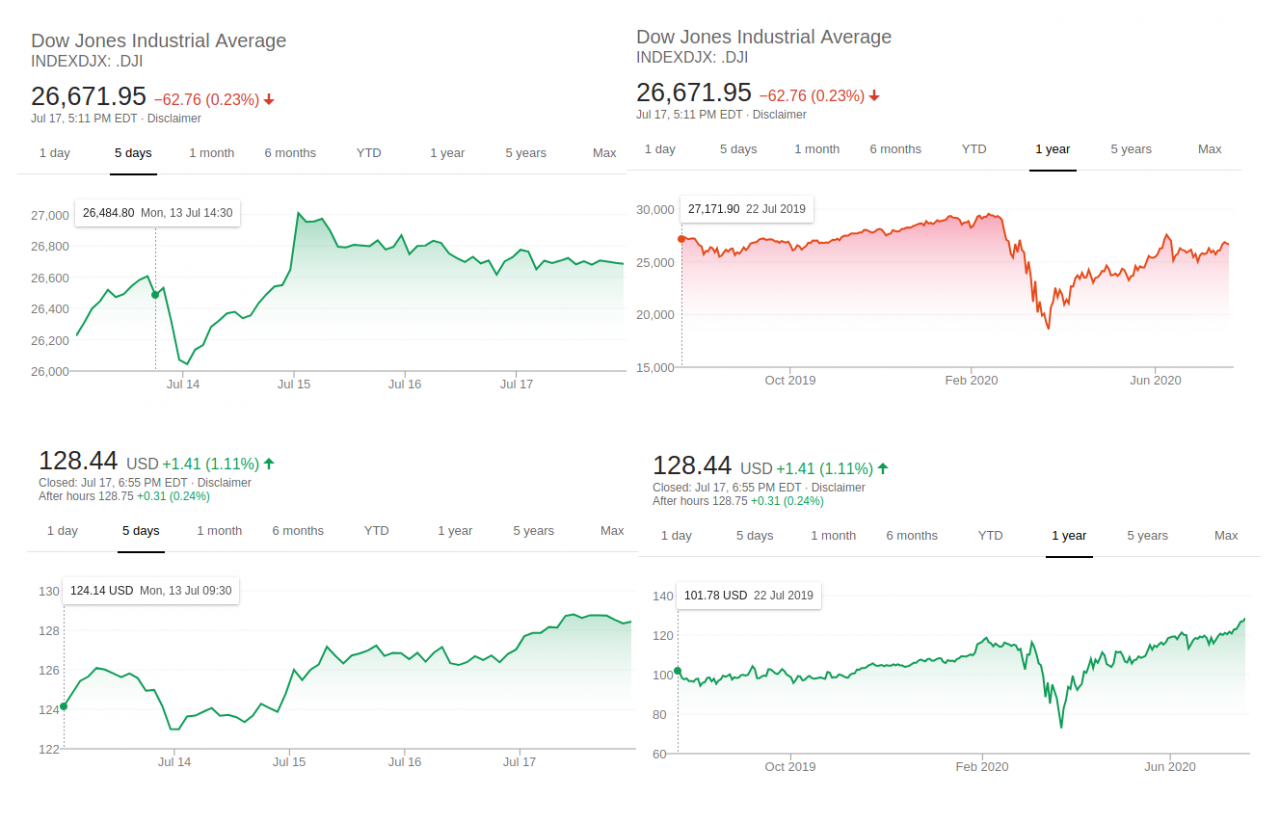Screen dimensions: 1280x823
Task: Click the '27,171.90 22 Jul 2019' tooltip
Action: click(x=747, y=209)
